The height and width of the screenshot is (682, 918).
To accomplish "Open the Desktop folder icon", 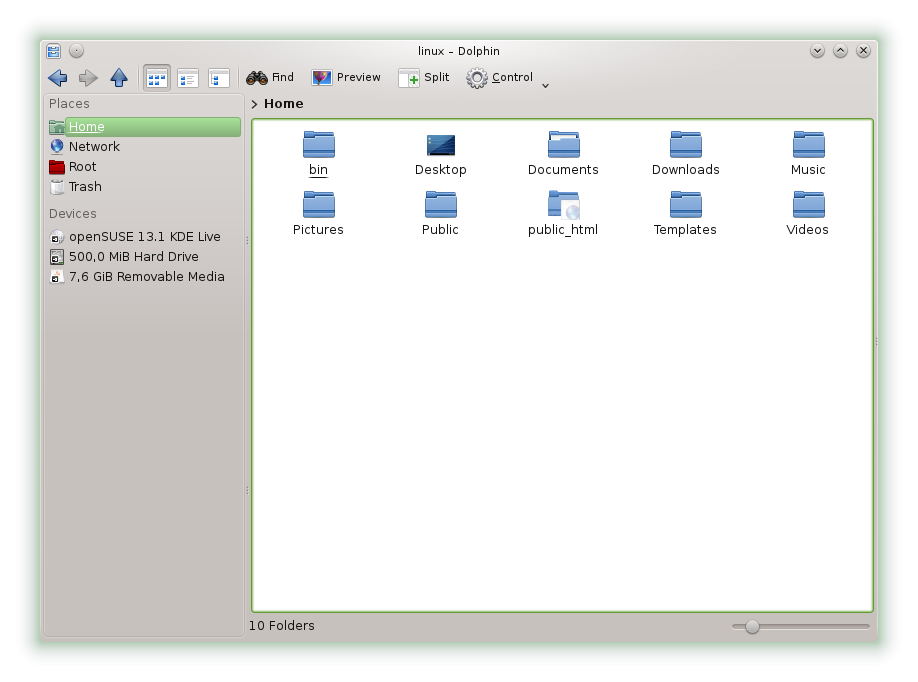I will coord(440,146).
